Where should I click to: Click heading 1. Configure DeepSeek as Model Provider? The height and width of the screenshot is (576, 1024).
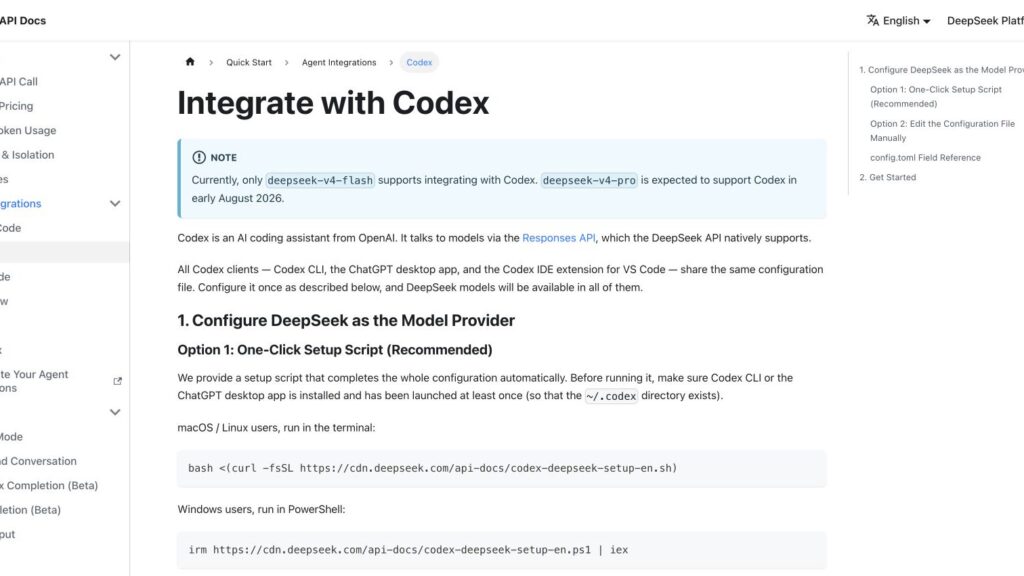346,321
